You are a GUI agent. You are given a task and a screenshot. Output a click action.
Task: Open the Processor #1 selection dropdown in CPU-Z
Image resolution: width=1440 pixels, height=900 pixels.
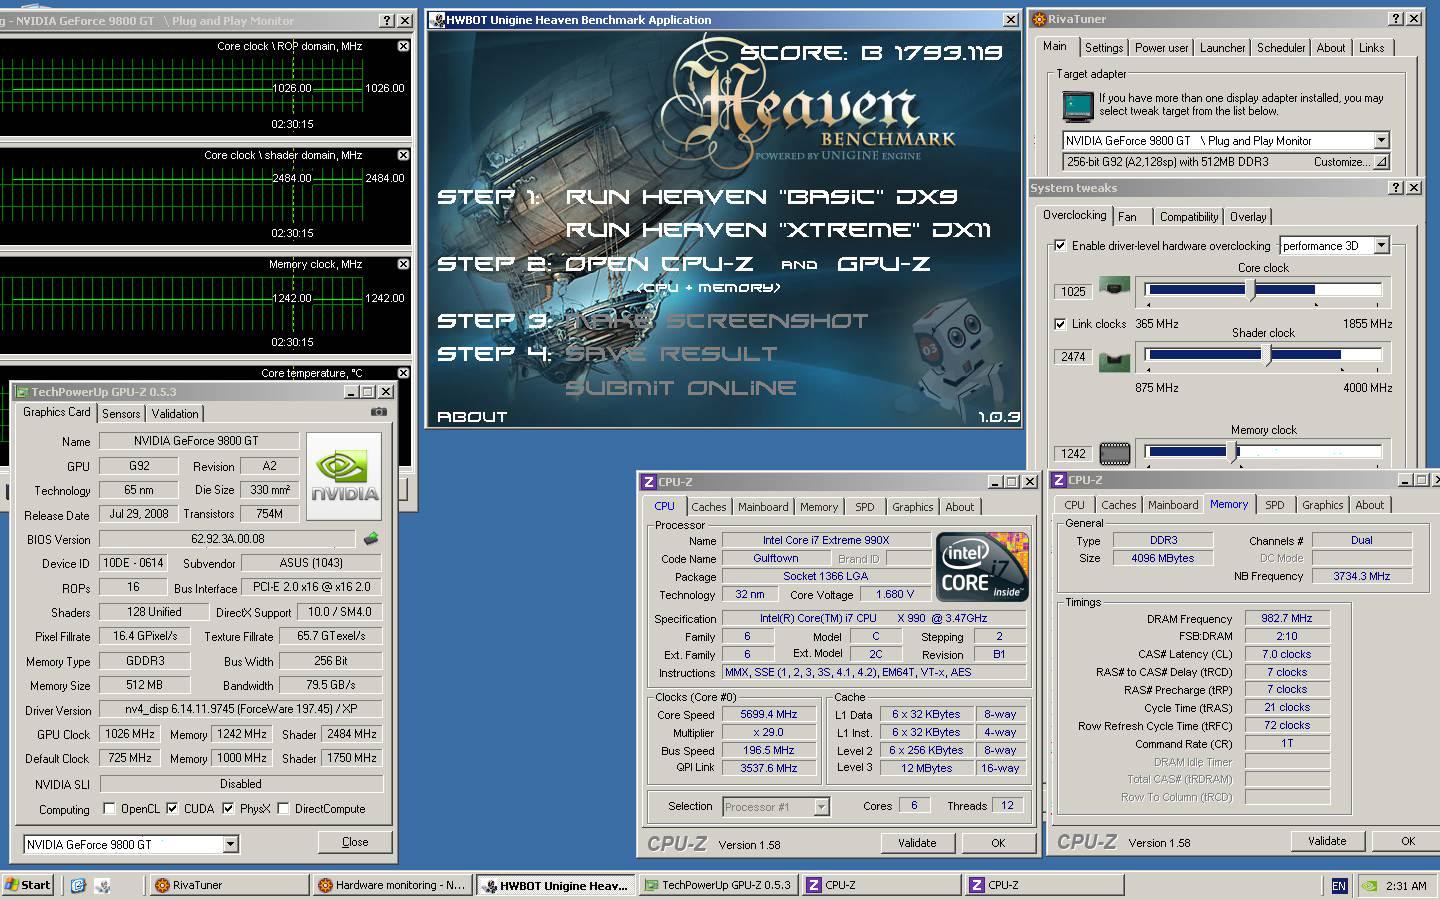(x=821, y=807)
